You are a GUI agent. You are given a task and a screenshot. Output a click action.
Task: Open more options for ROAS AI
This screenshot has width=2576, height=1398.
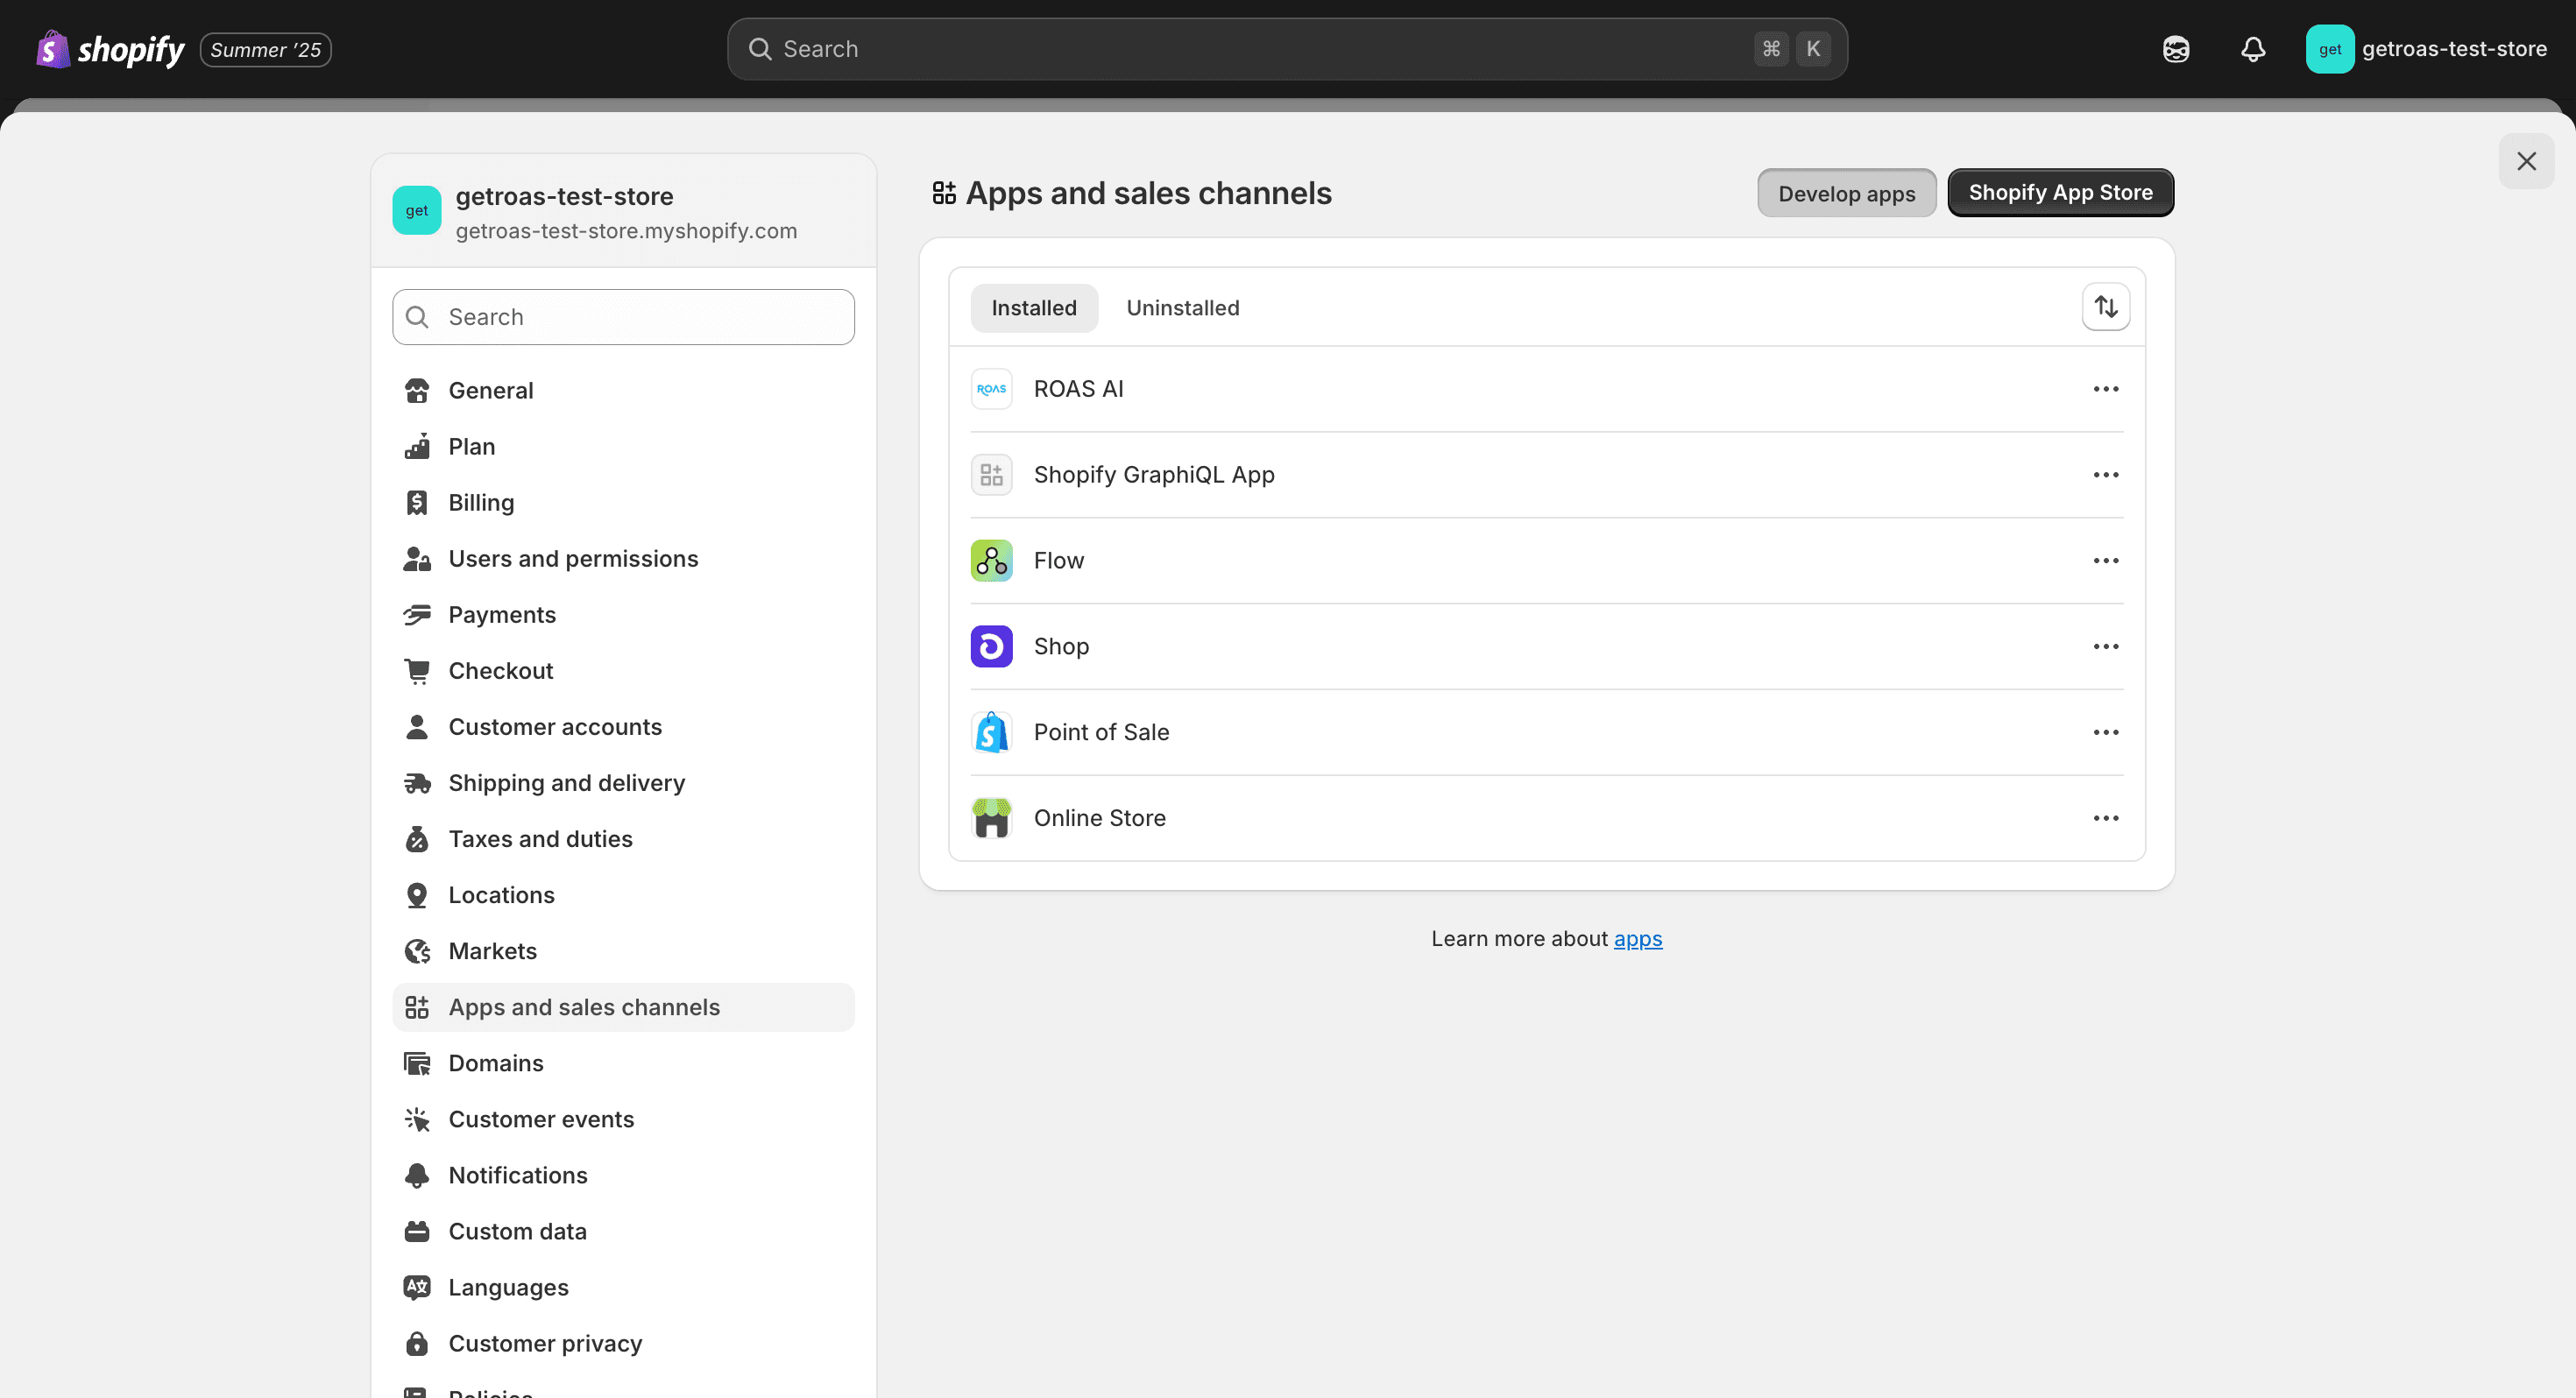(2106, 389)
